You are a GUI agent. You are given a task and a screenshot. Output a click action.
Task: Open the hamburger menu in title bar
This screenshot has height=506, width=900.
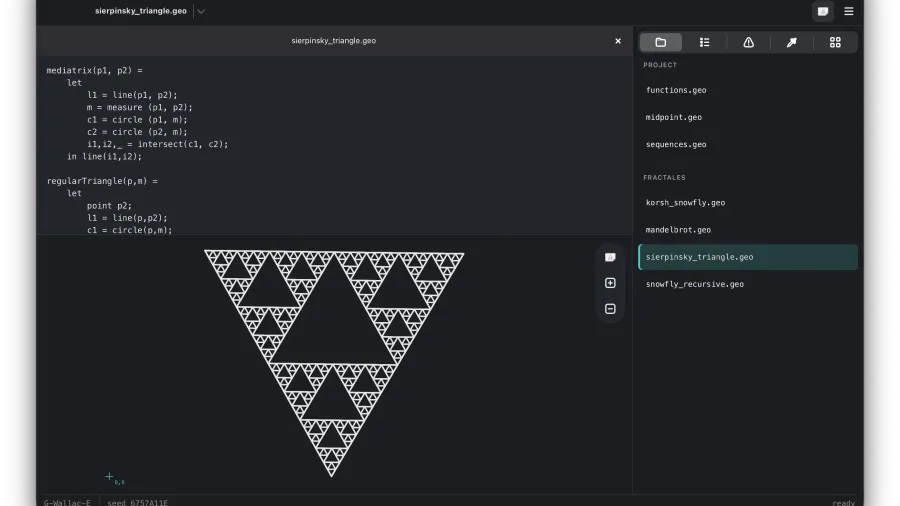[x=849, y=11]
